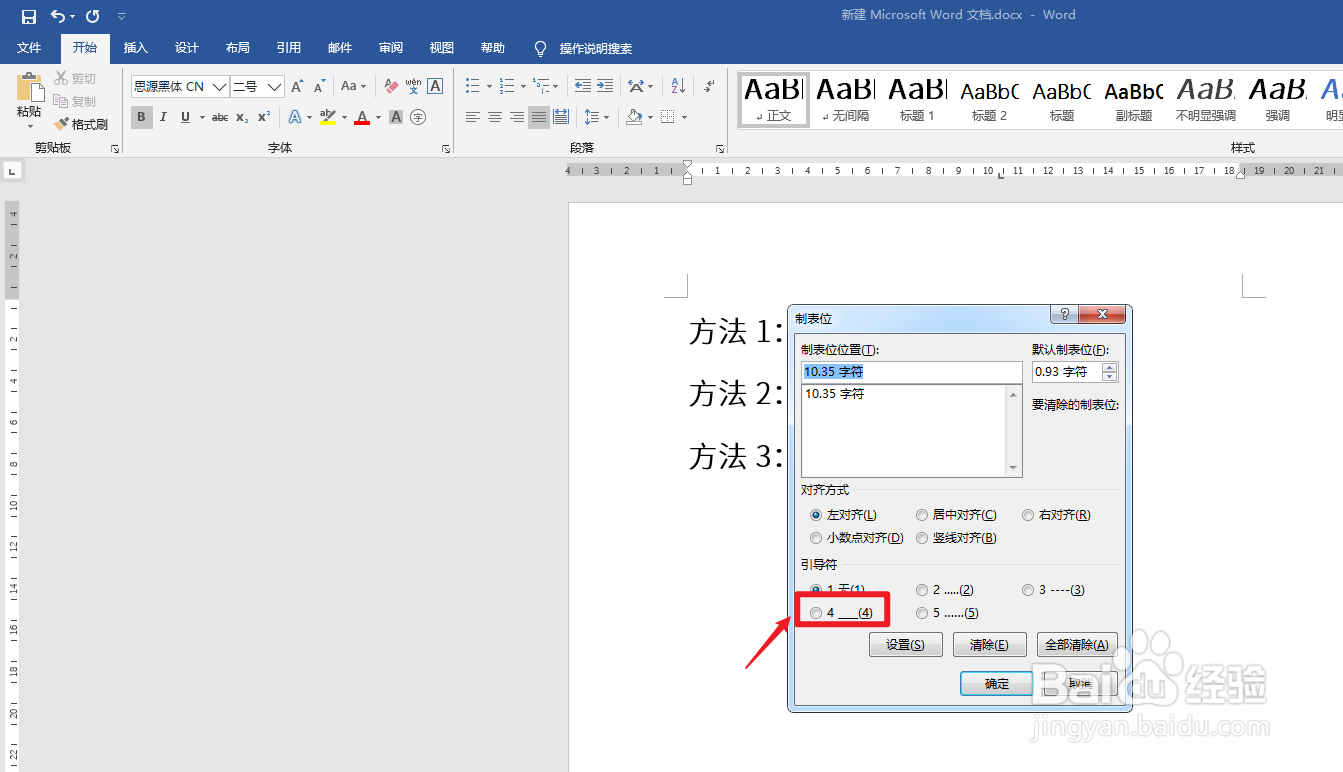Toggle italic formatting
The height and width of the screenshot is (772, 1343).
click(x=163, y=117)
